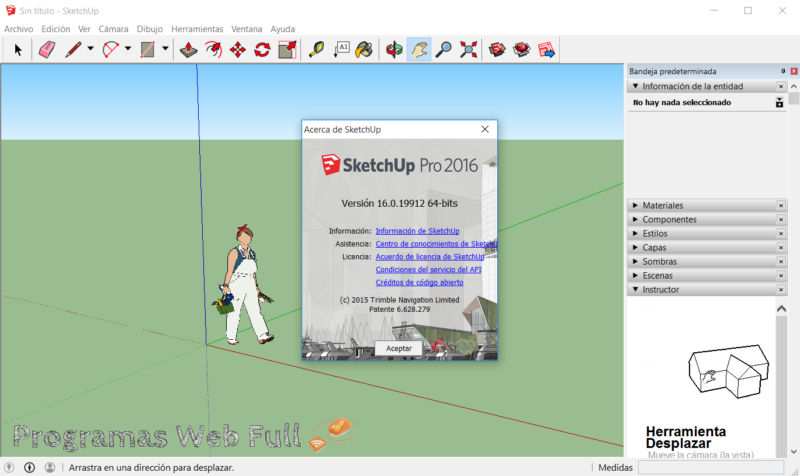Viewport: 800px width, 476px height.
Task: Select the Push/Pull tool
Action: click(189, 50)
